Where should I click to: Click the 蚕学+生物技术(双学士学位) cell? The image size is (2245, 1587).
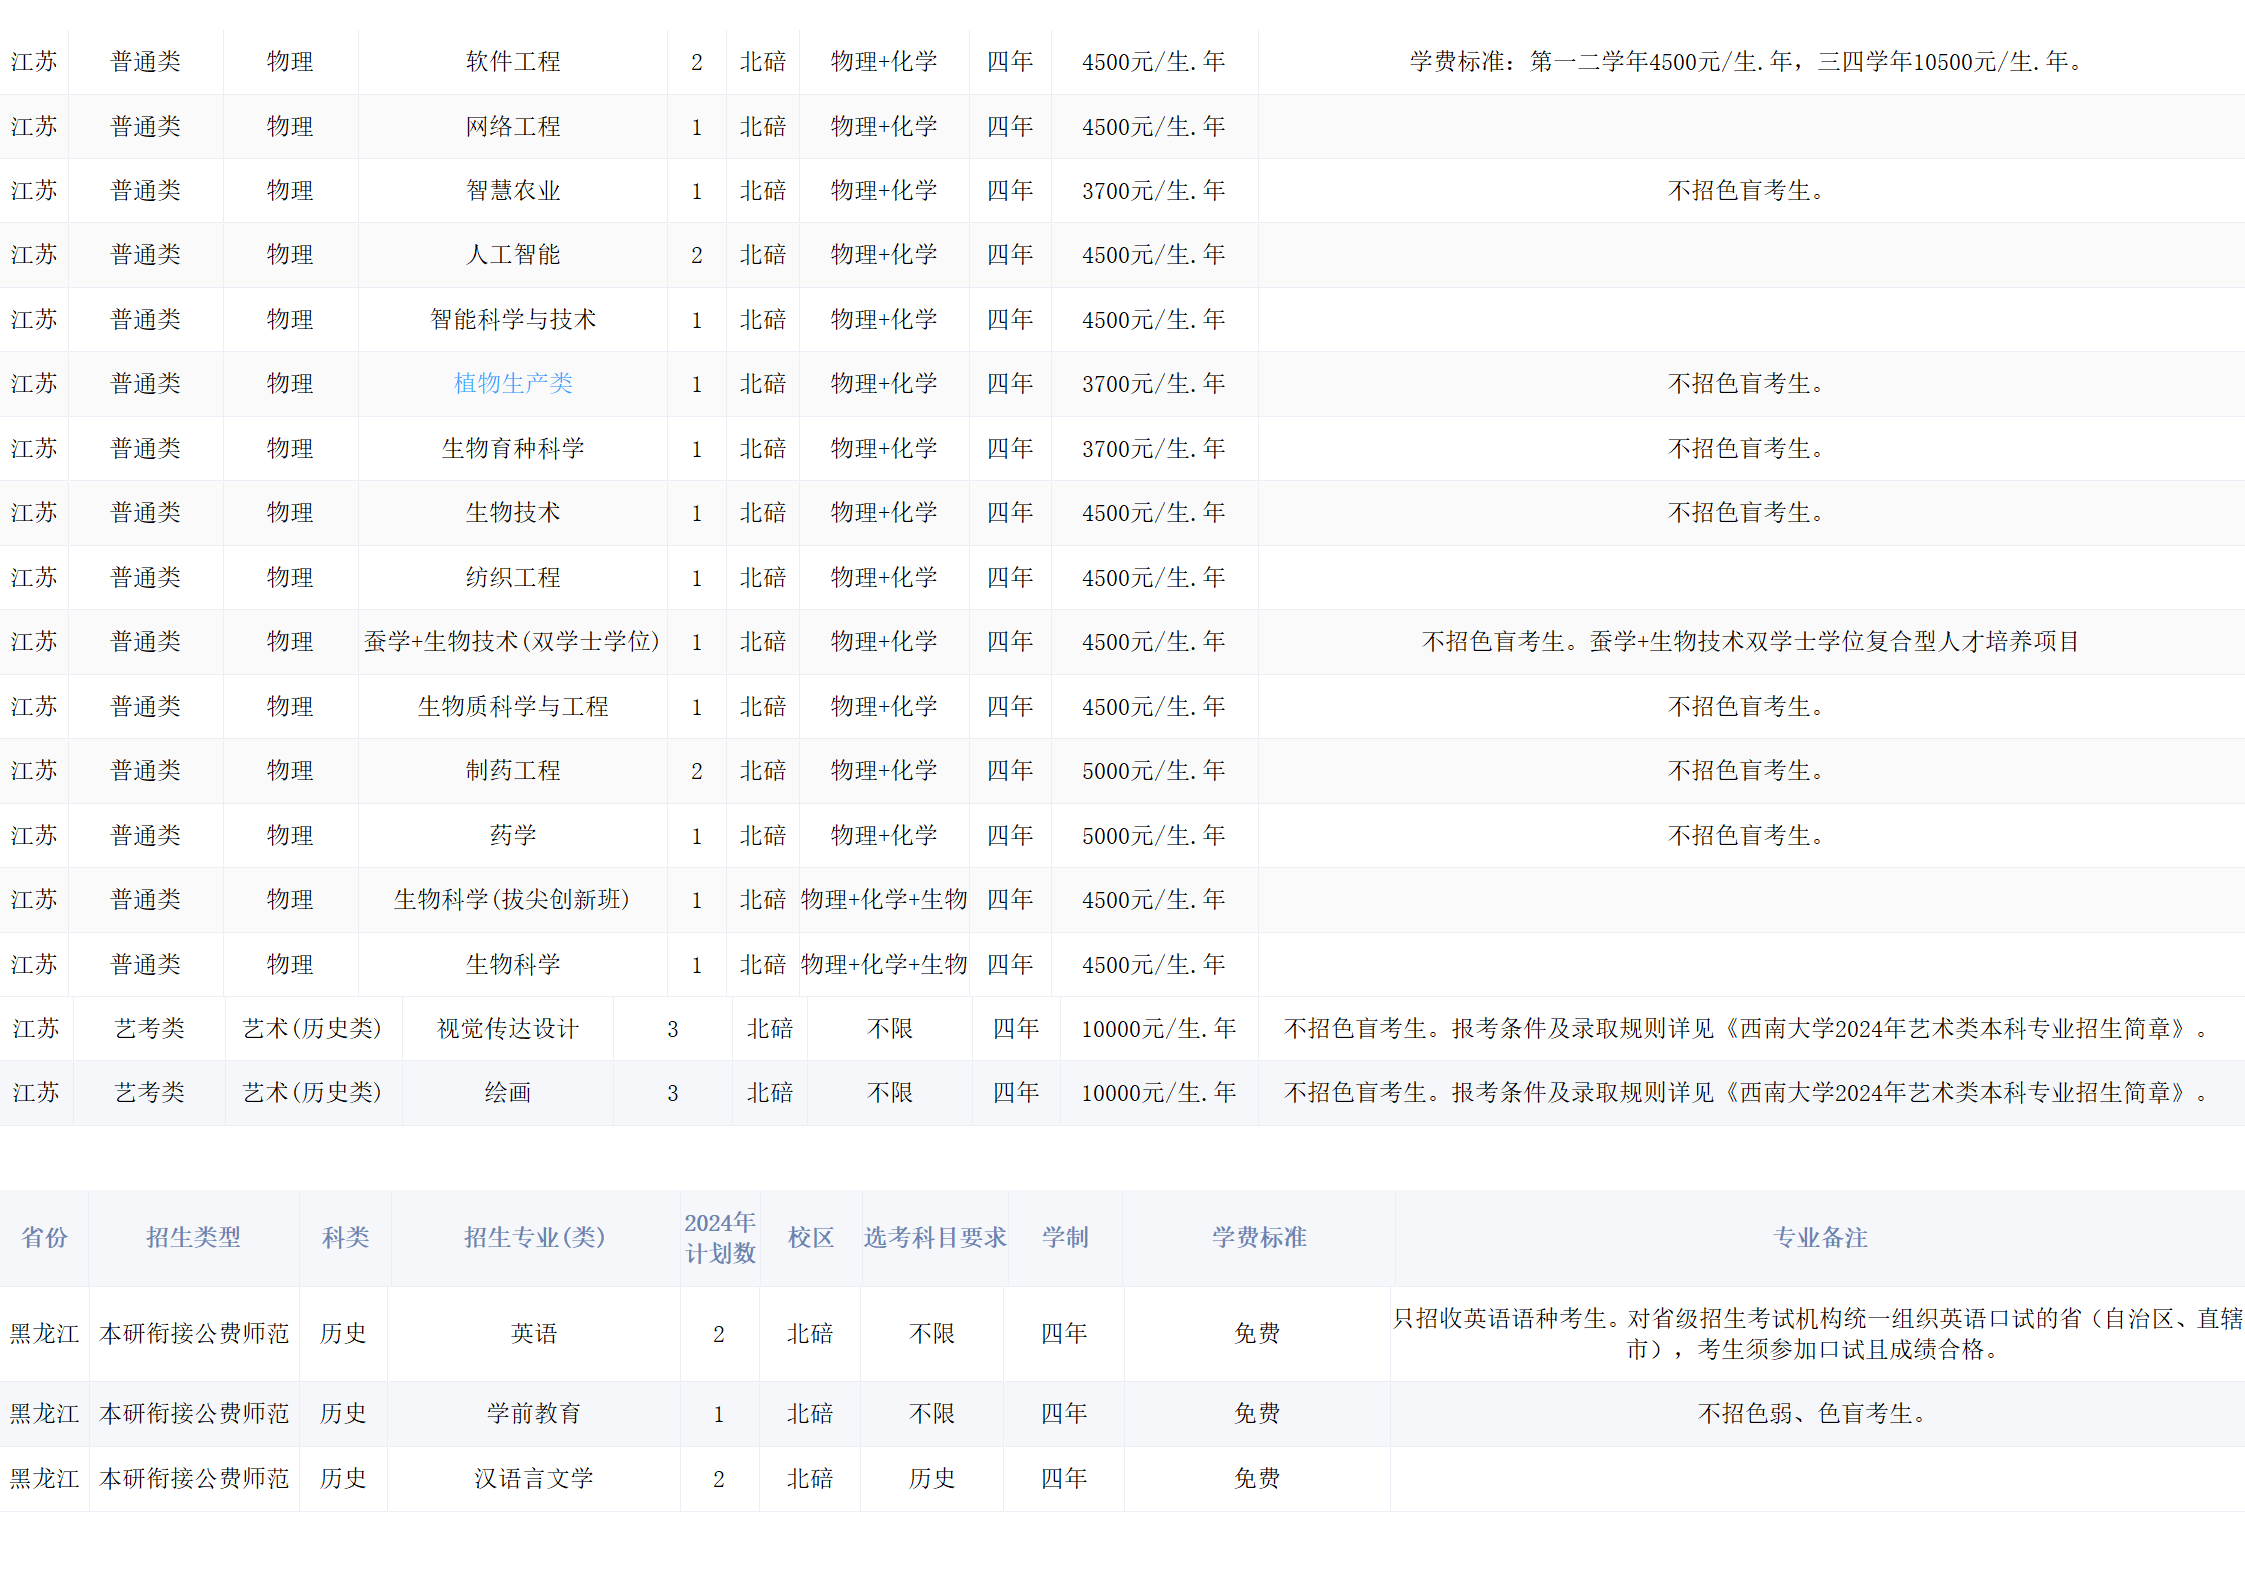[512, 642]
